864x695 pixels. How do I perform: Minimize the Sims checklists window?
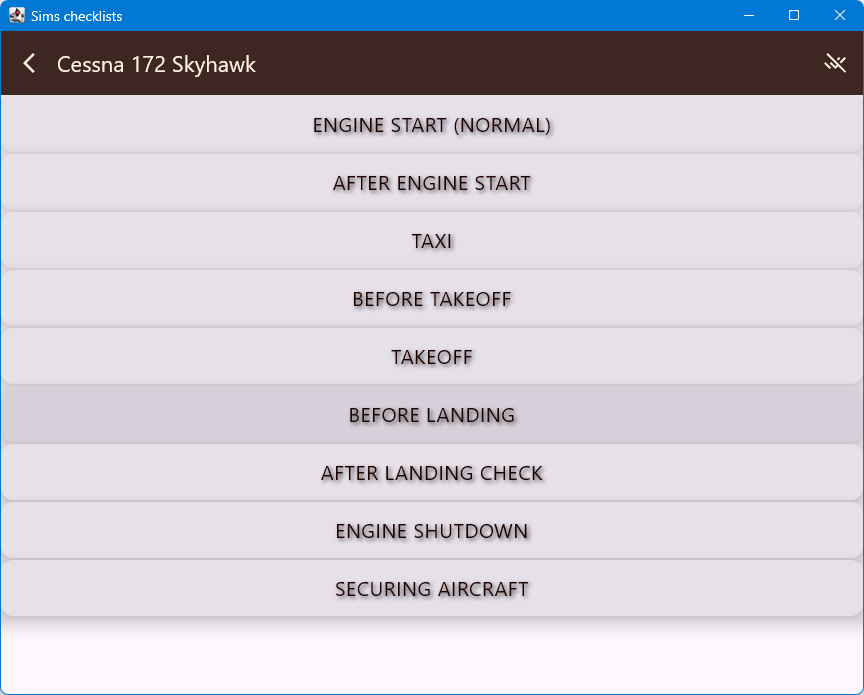tap(749, 15)
